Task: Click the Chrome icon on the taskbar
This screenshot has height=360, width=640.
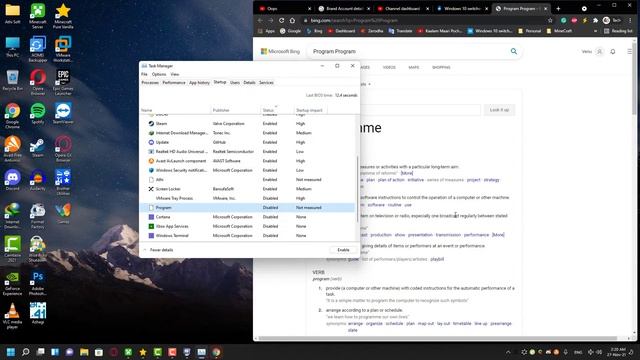Action: [x=216, y=352]
